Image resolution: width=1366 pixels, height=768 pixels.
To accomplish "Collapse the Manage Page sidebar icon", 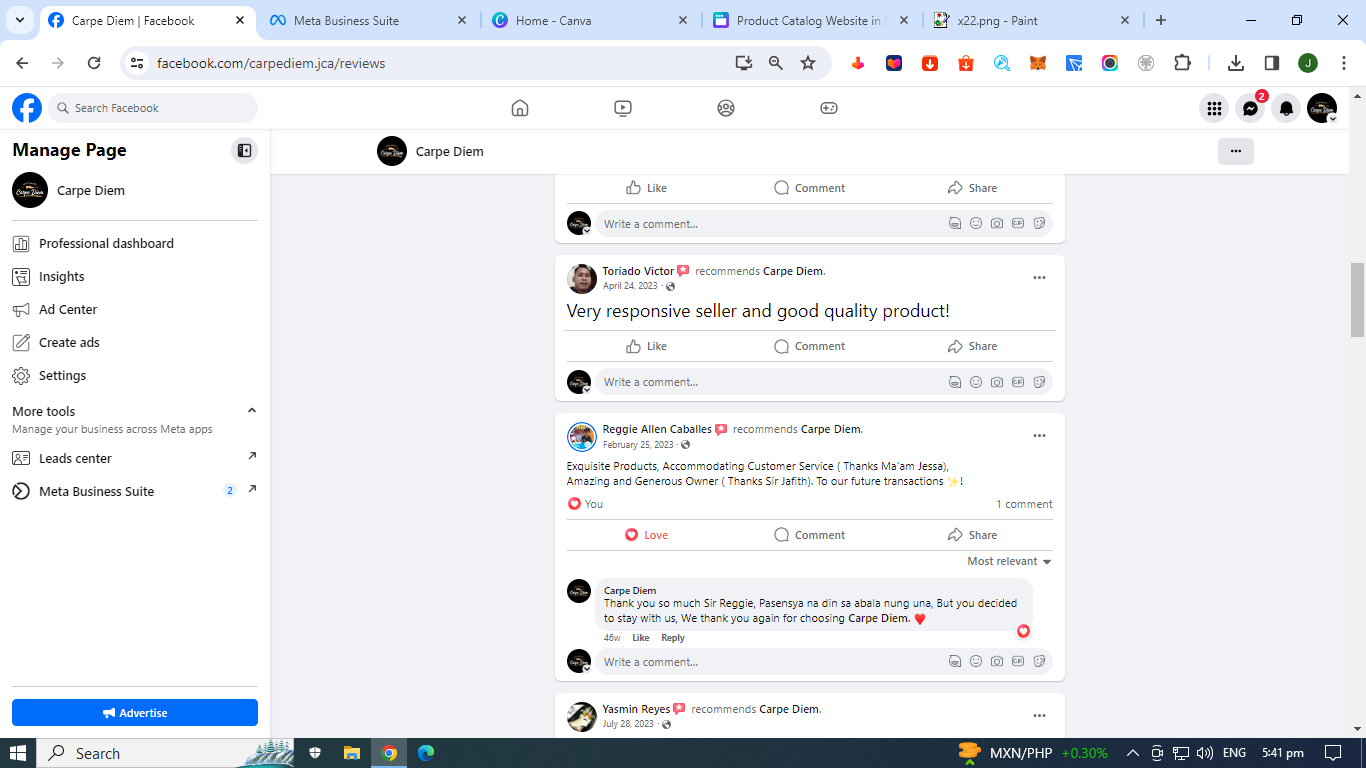I will tap(244, 151).
